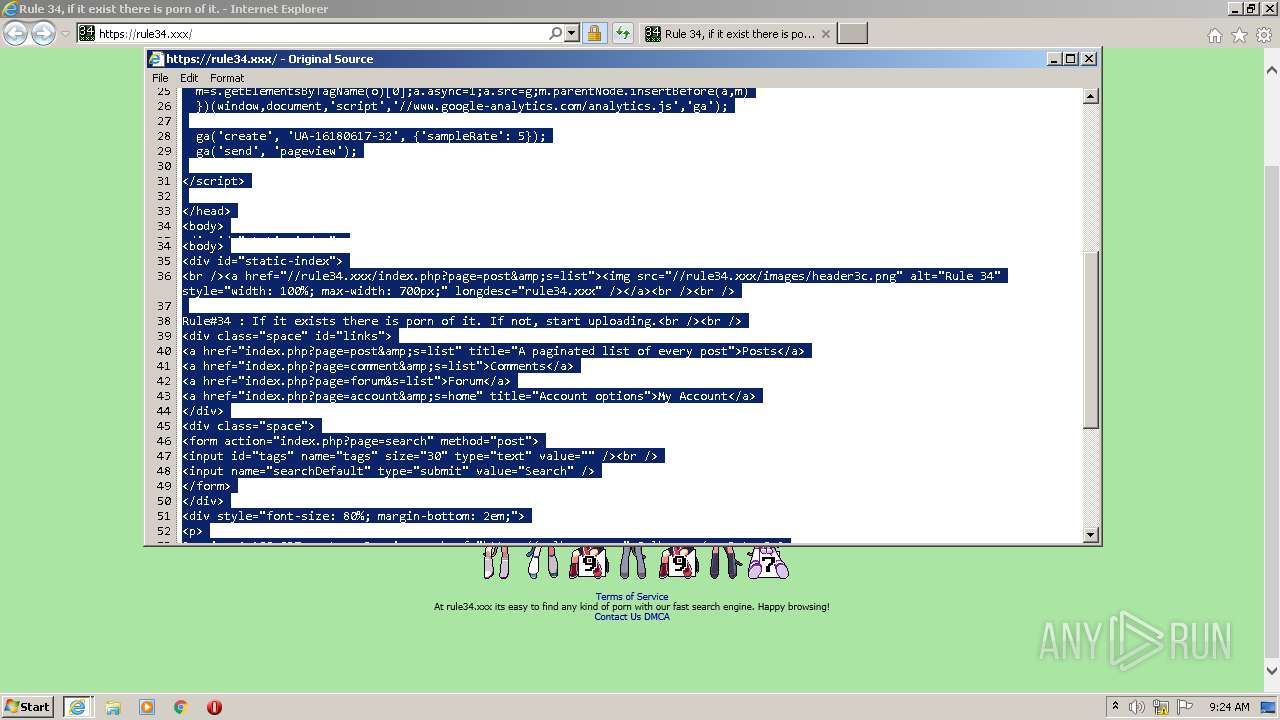Open File Explorer folder taskbar icon
The height and width of the screenshot is (720, 1280).
113,707
